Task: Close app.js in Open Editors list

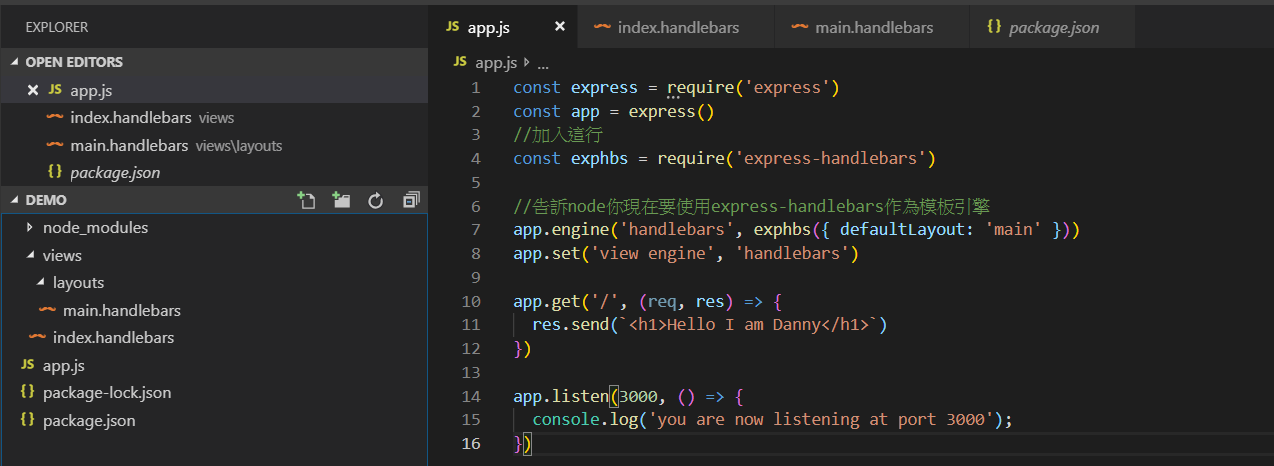Action: 32,90
